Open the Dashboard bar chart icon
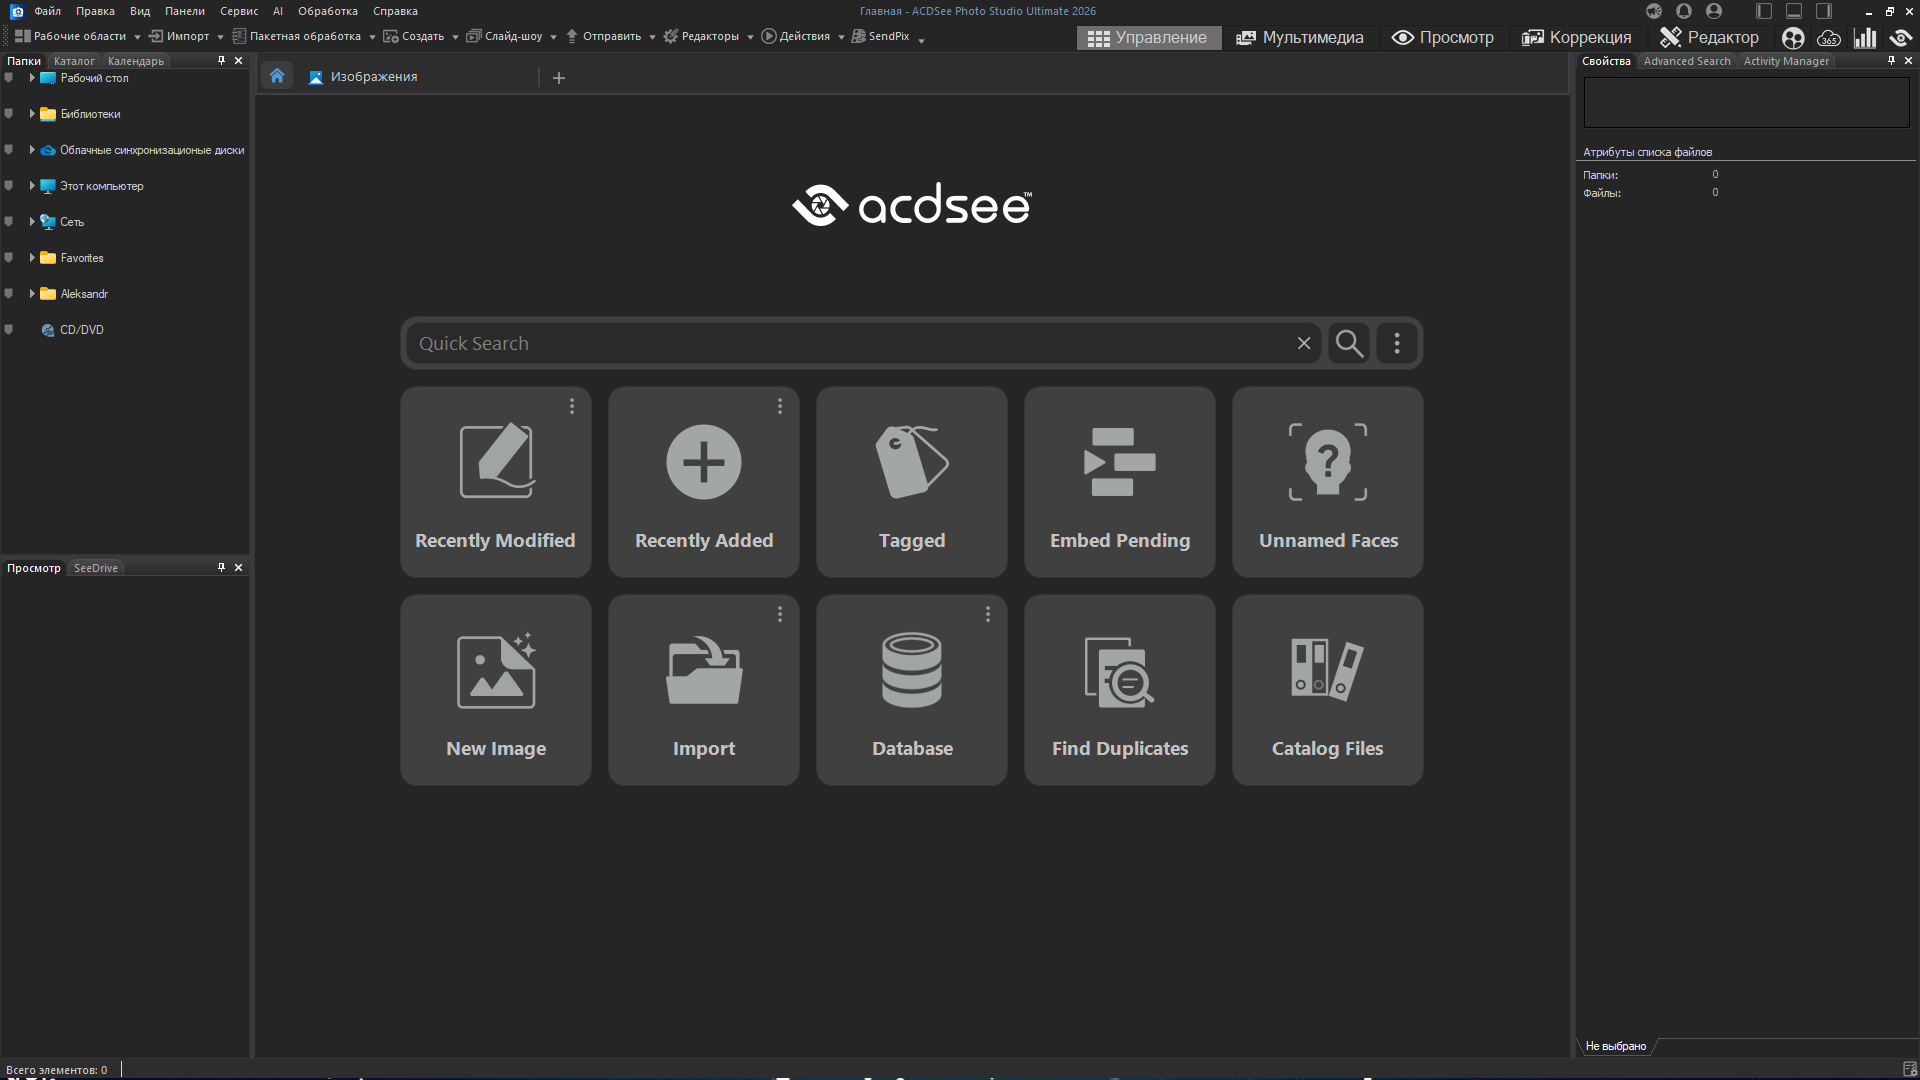1920x1080 pixels. pyautogui.click(x=1865, y=38)
